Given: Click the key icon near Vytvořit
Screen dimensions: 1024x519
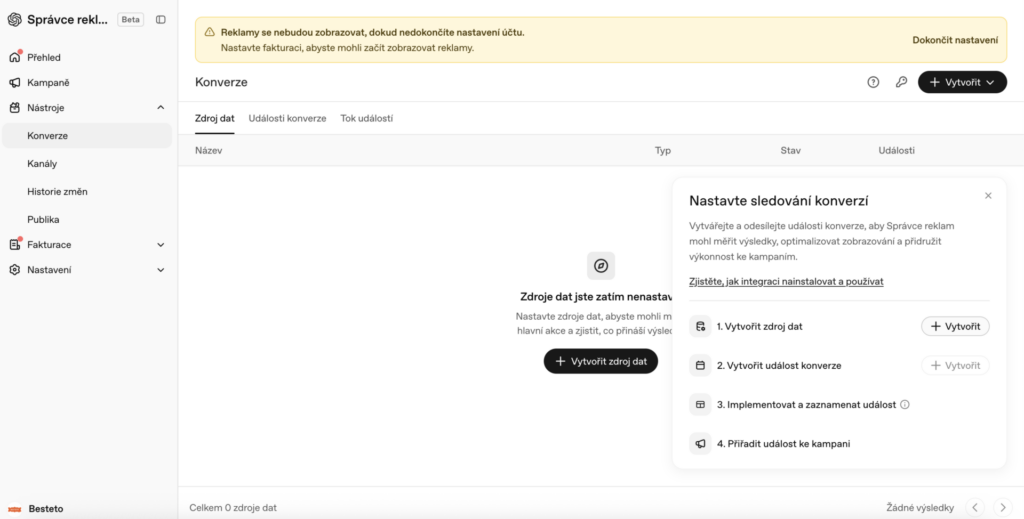Looking at the screenshot, I should pos(901,82).
